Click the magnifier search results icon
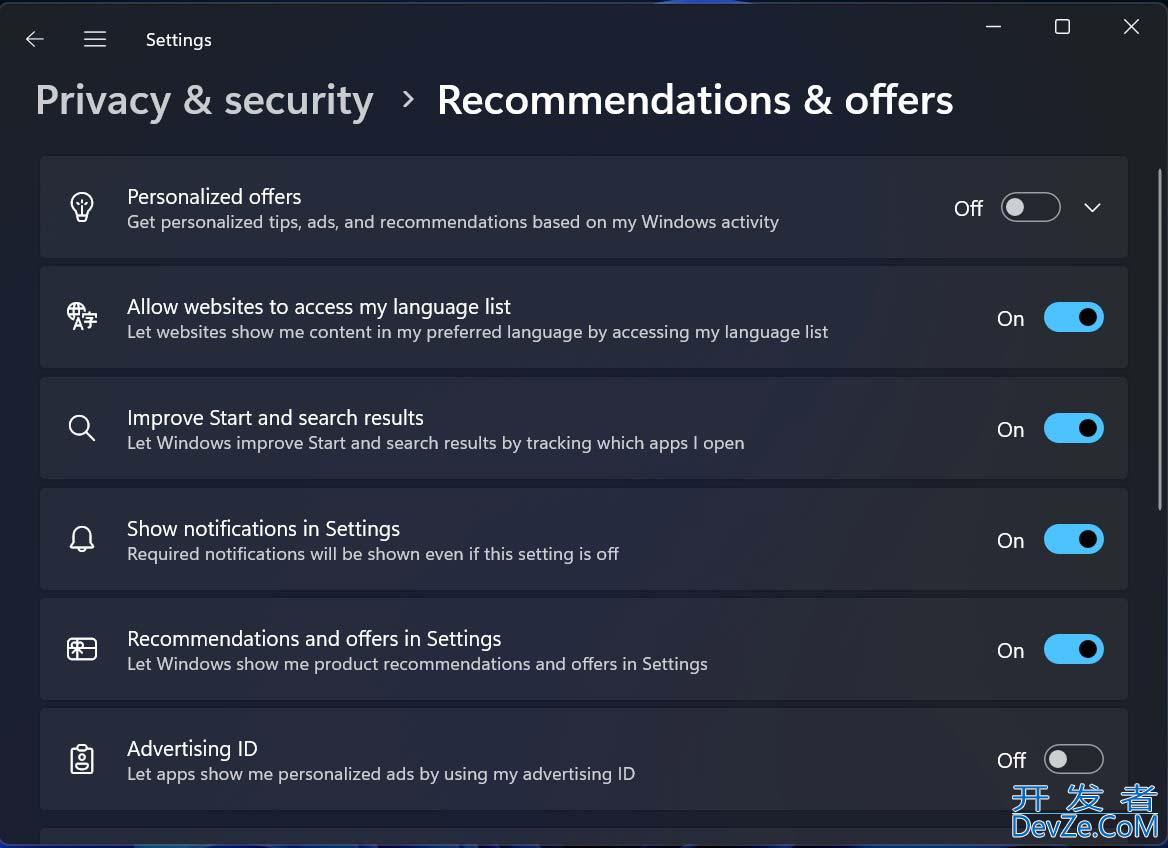Screen dimensions: 1168x848 82,428
